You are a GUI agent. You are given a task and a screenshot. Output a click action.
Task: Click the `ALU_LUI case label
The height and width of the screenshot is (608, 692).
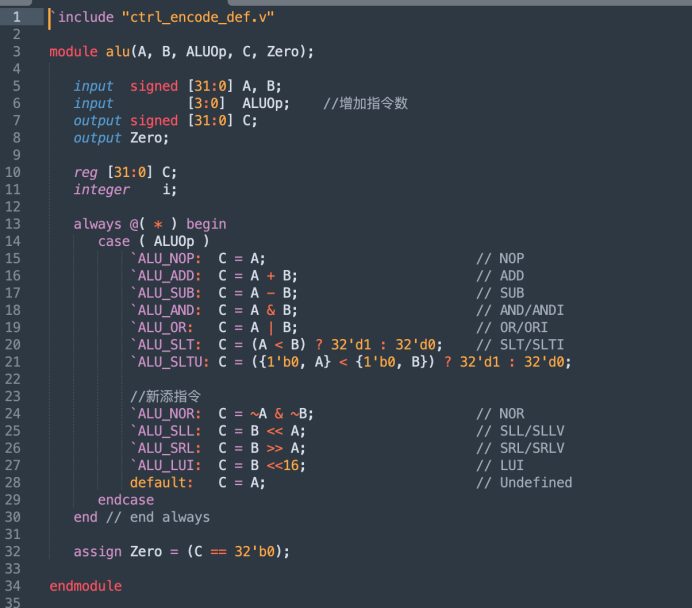(x=166, y=465)
